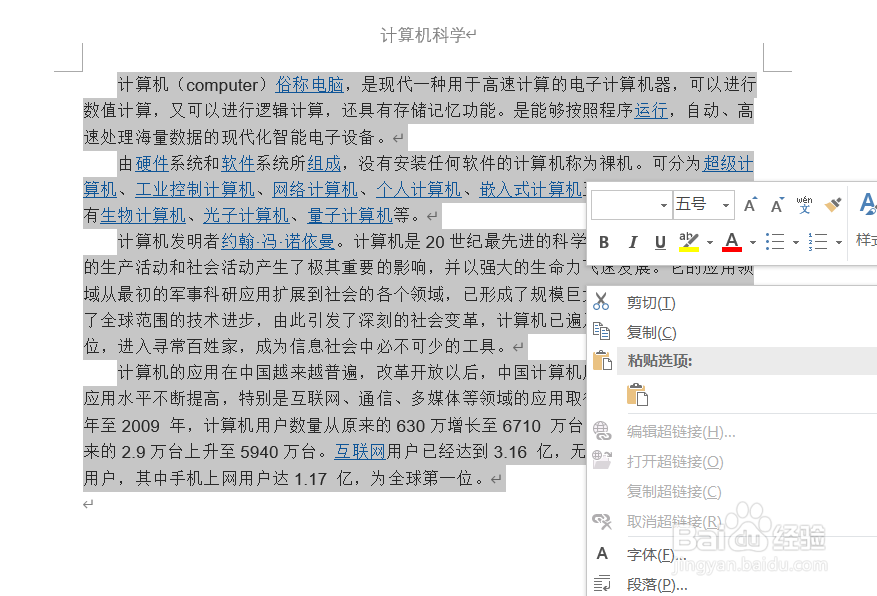Follow the 量子计算机 hyperlink

(350, 215)
